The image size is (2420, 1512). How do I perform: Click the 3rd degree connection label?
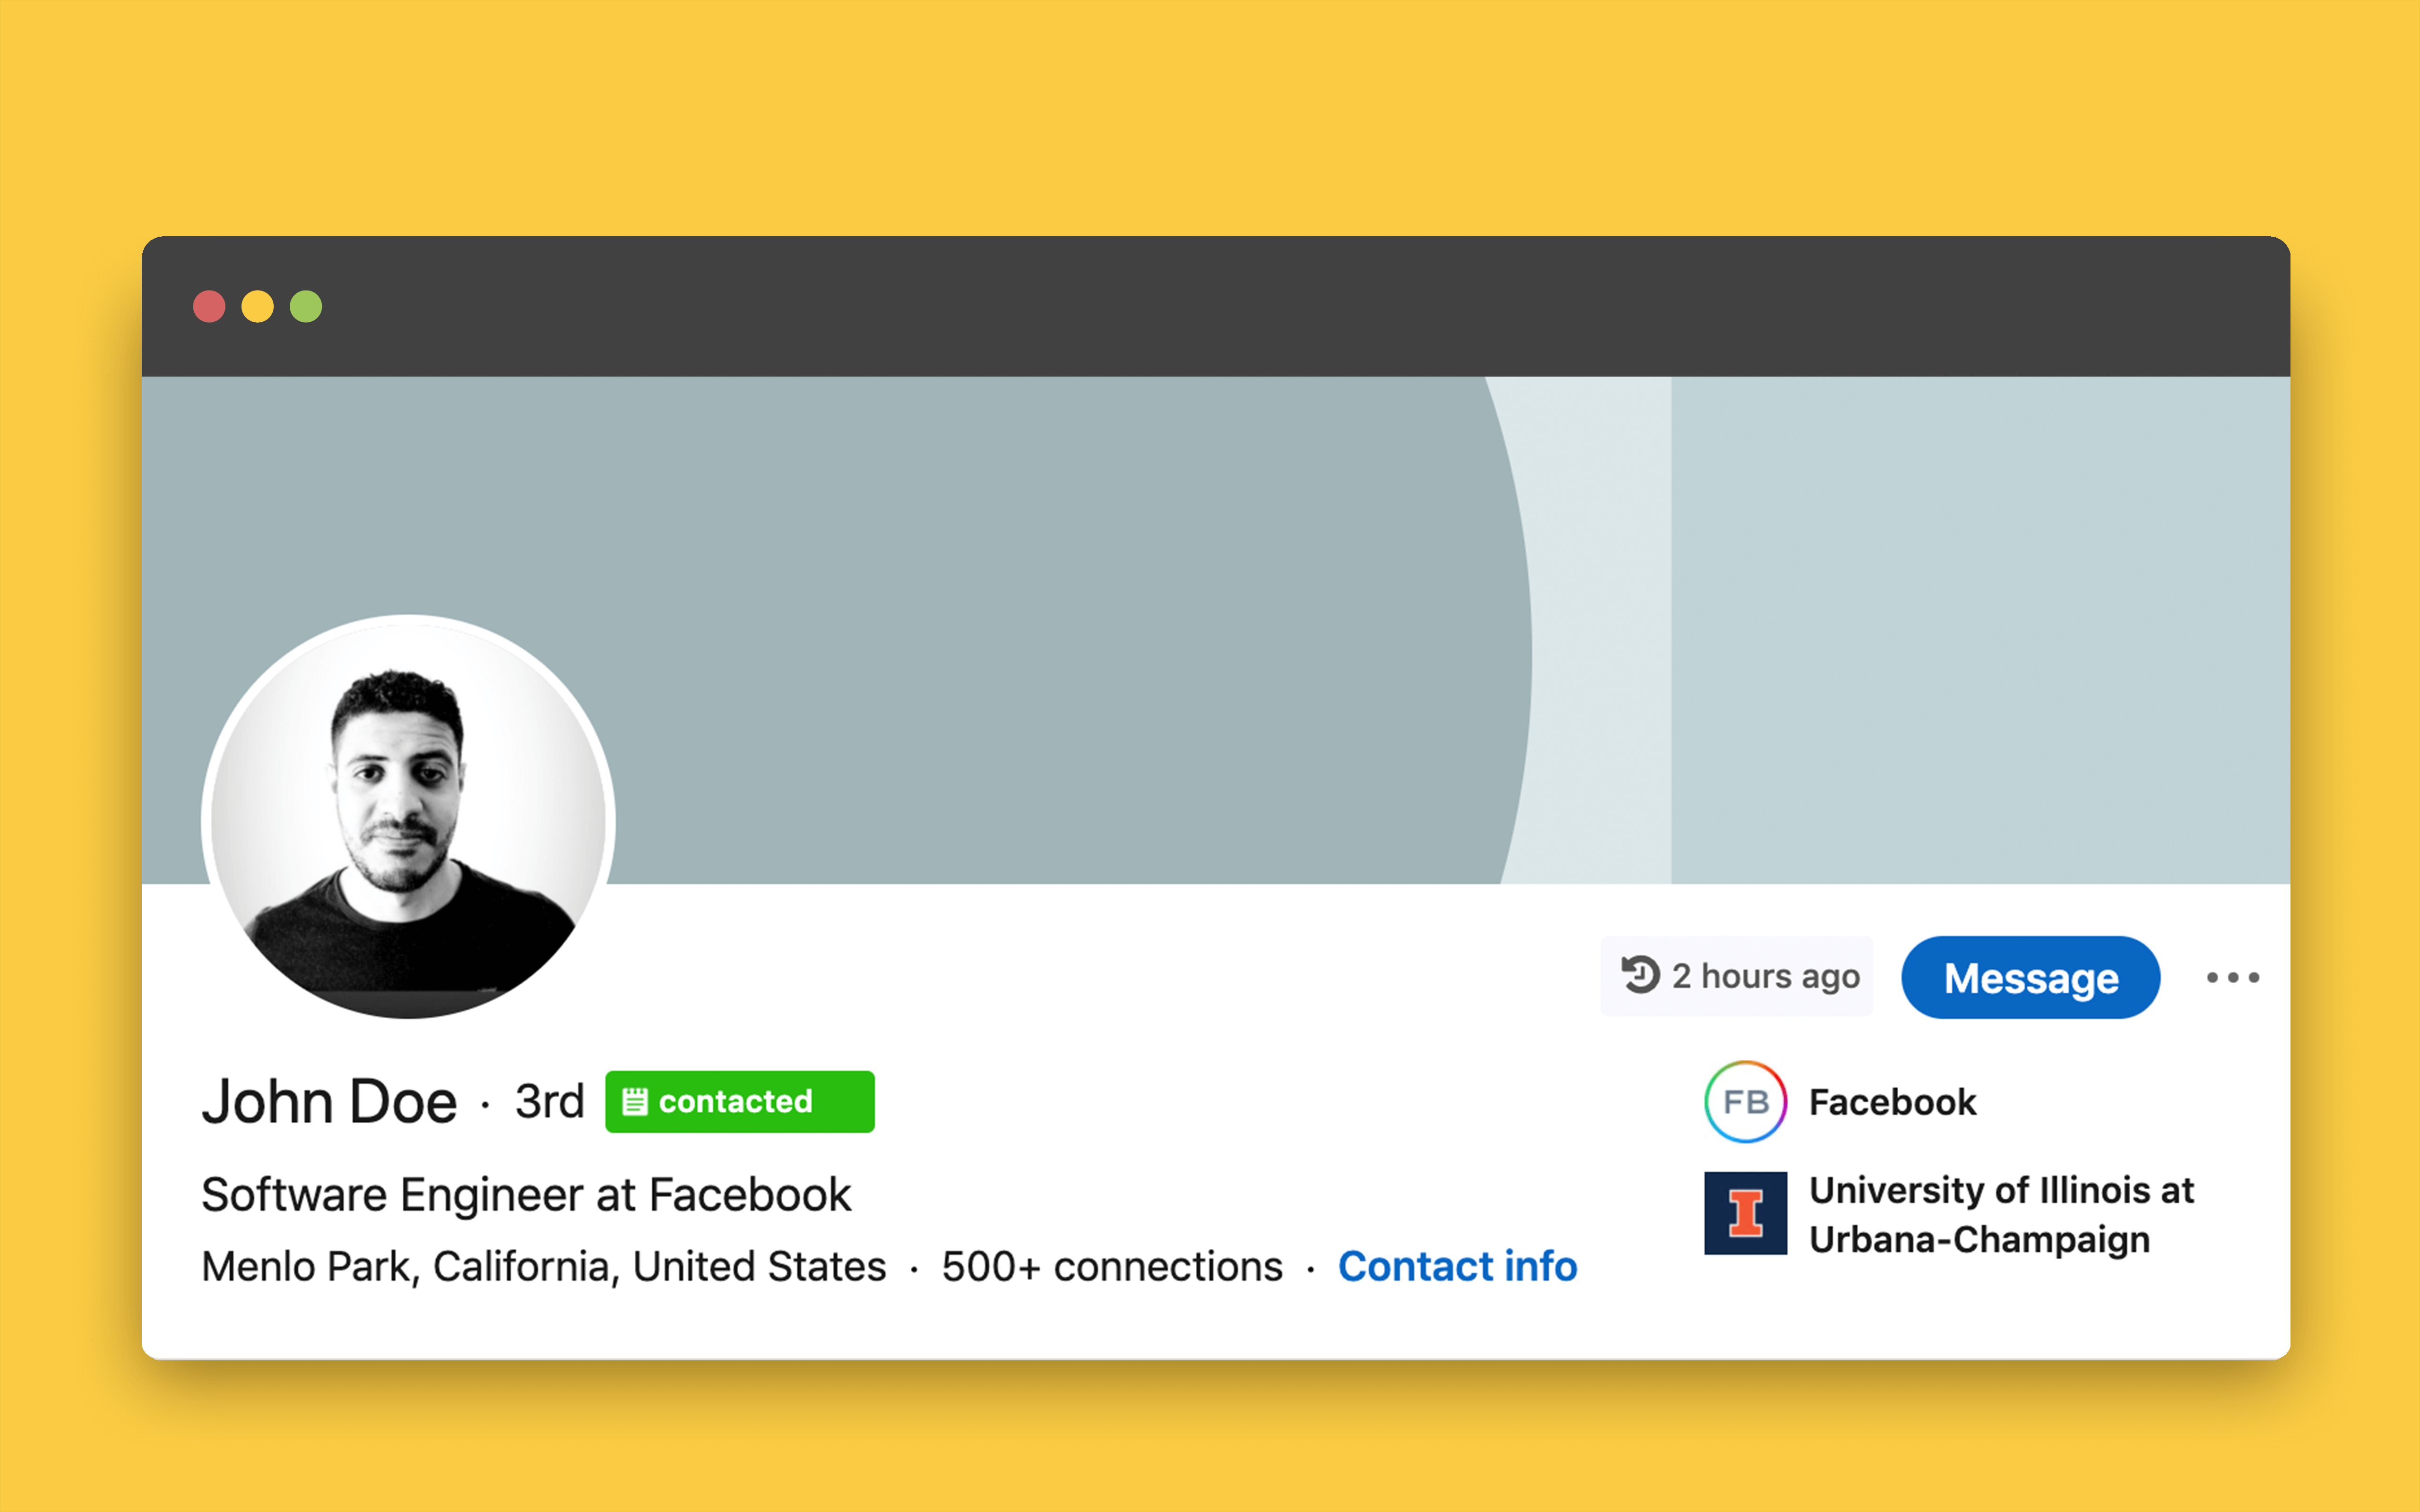549,1102
